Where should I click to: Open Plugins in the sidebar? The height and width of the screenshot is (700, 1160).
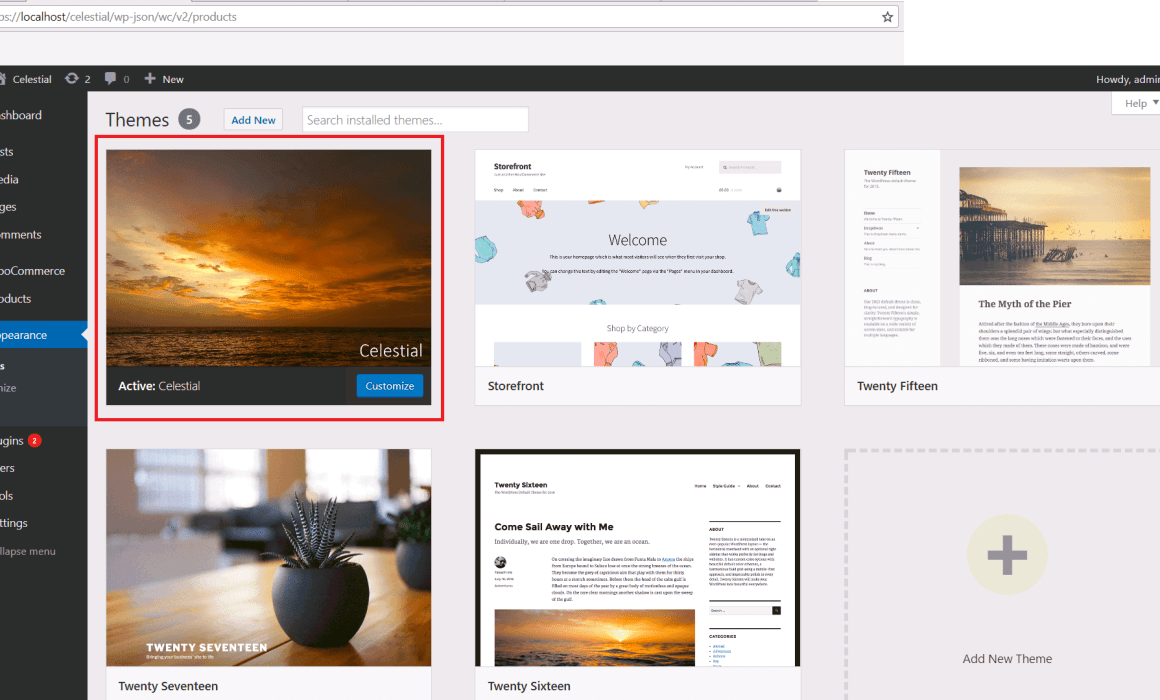pyautogui.click(x=12, y=440)
